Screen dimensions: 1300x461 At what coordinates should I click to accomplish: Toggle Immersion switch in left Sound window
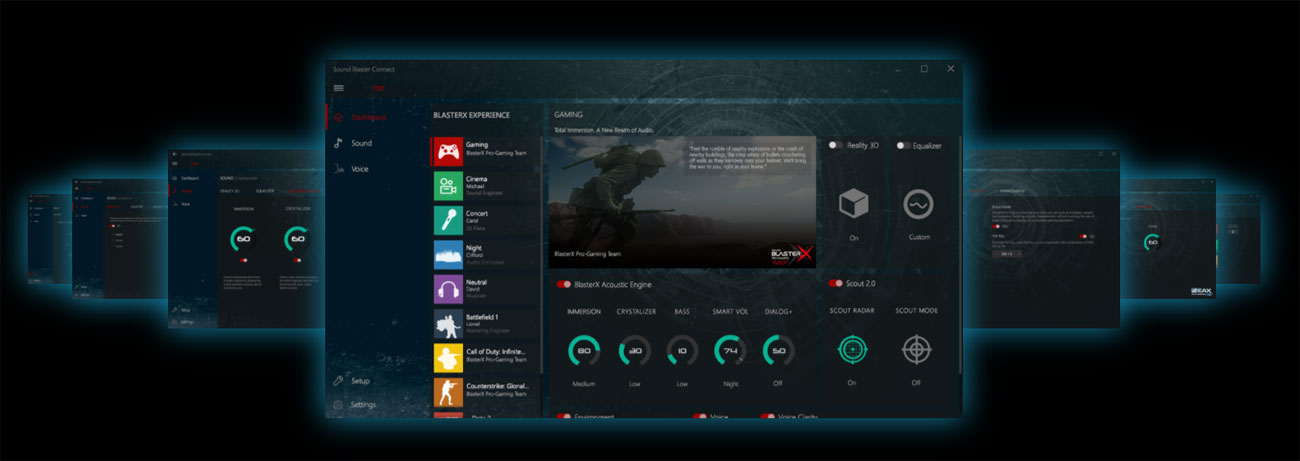click(244, 259)
